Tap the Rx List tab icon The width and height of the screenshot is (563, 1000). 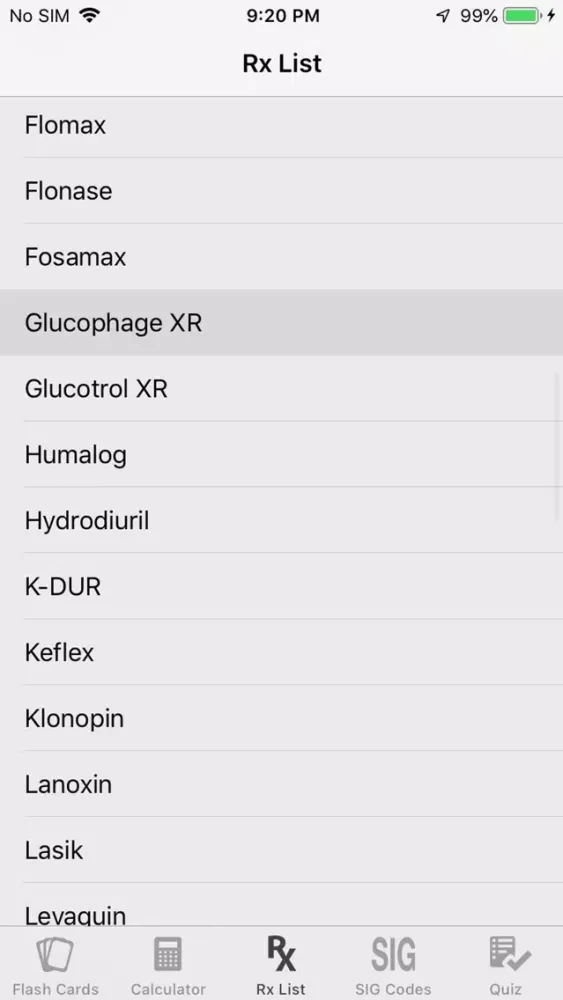[281, 953]
